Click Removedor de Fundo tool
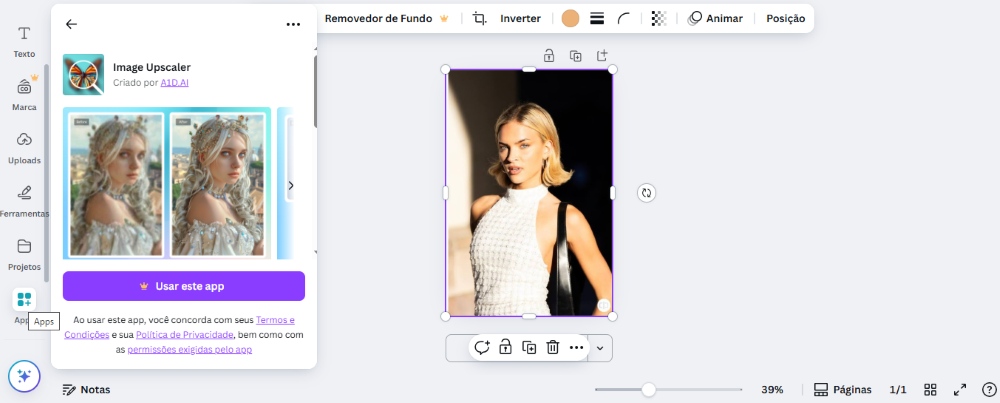Screen dimensions: 1000x403 [x=386, y=18]
